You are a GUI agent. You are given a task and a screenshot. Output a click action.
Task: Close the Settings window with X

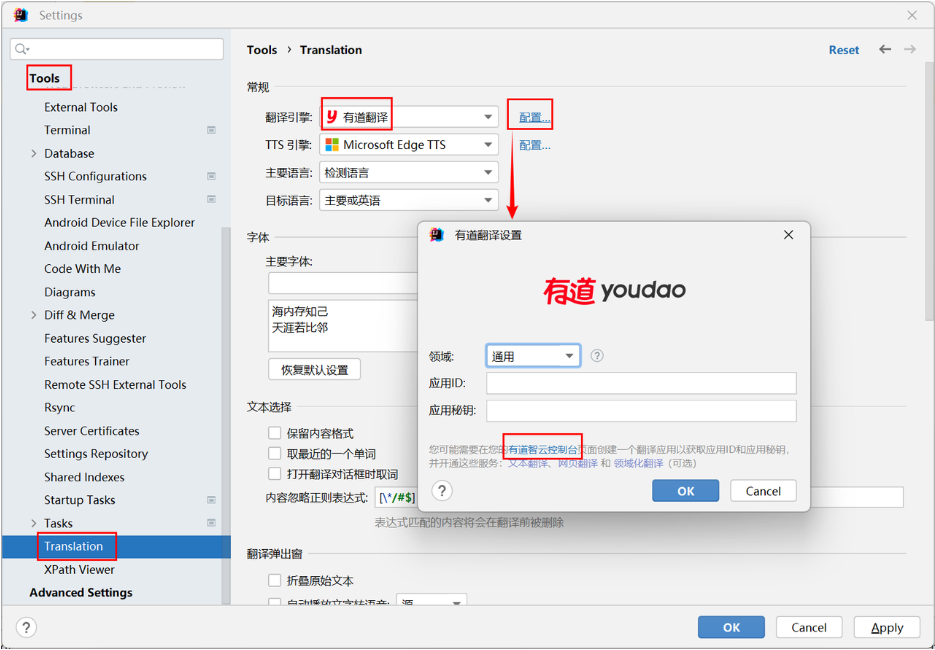(912, 16)
